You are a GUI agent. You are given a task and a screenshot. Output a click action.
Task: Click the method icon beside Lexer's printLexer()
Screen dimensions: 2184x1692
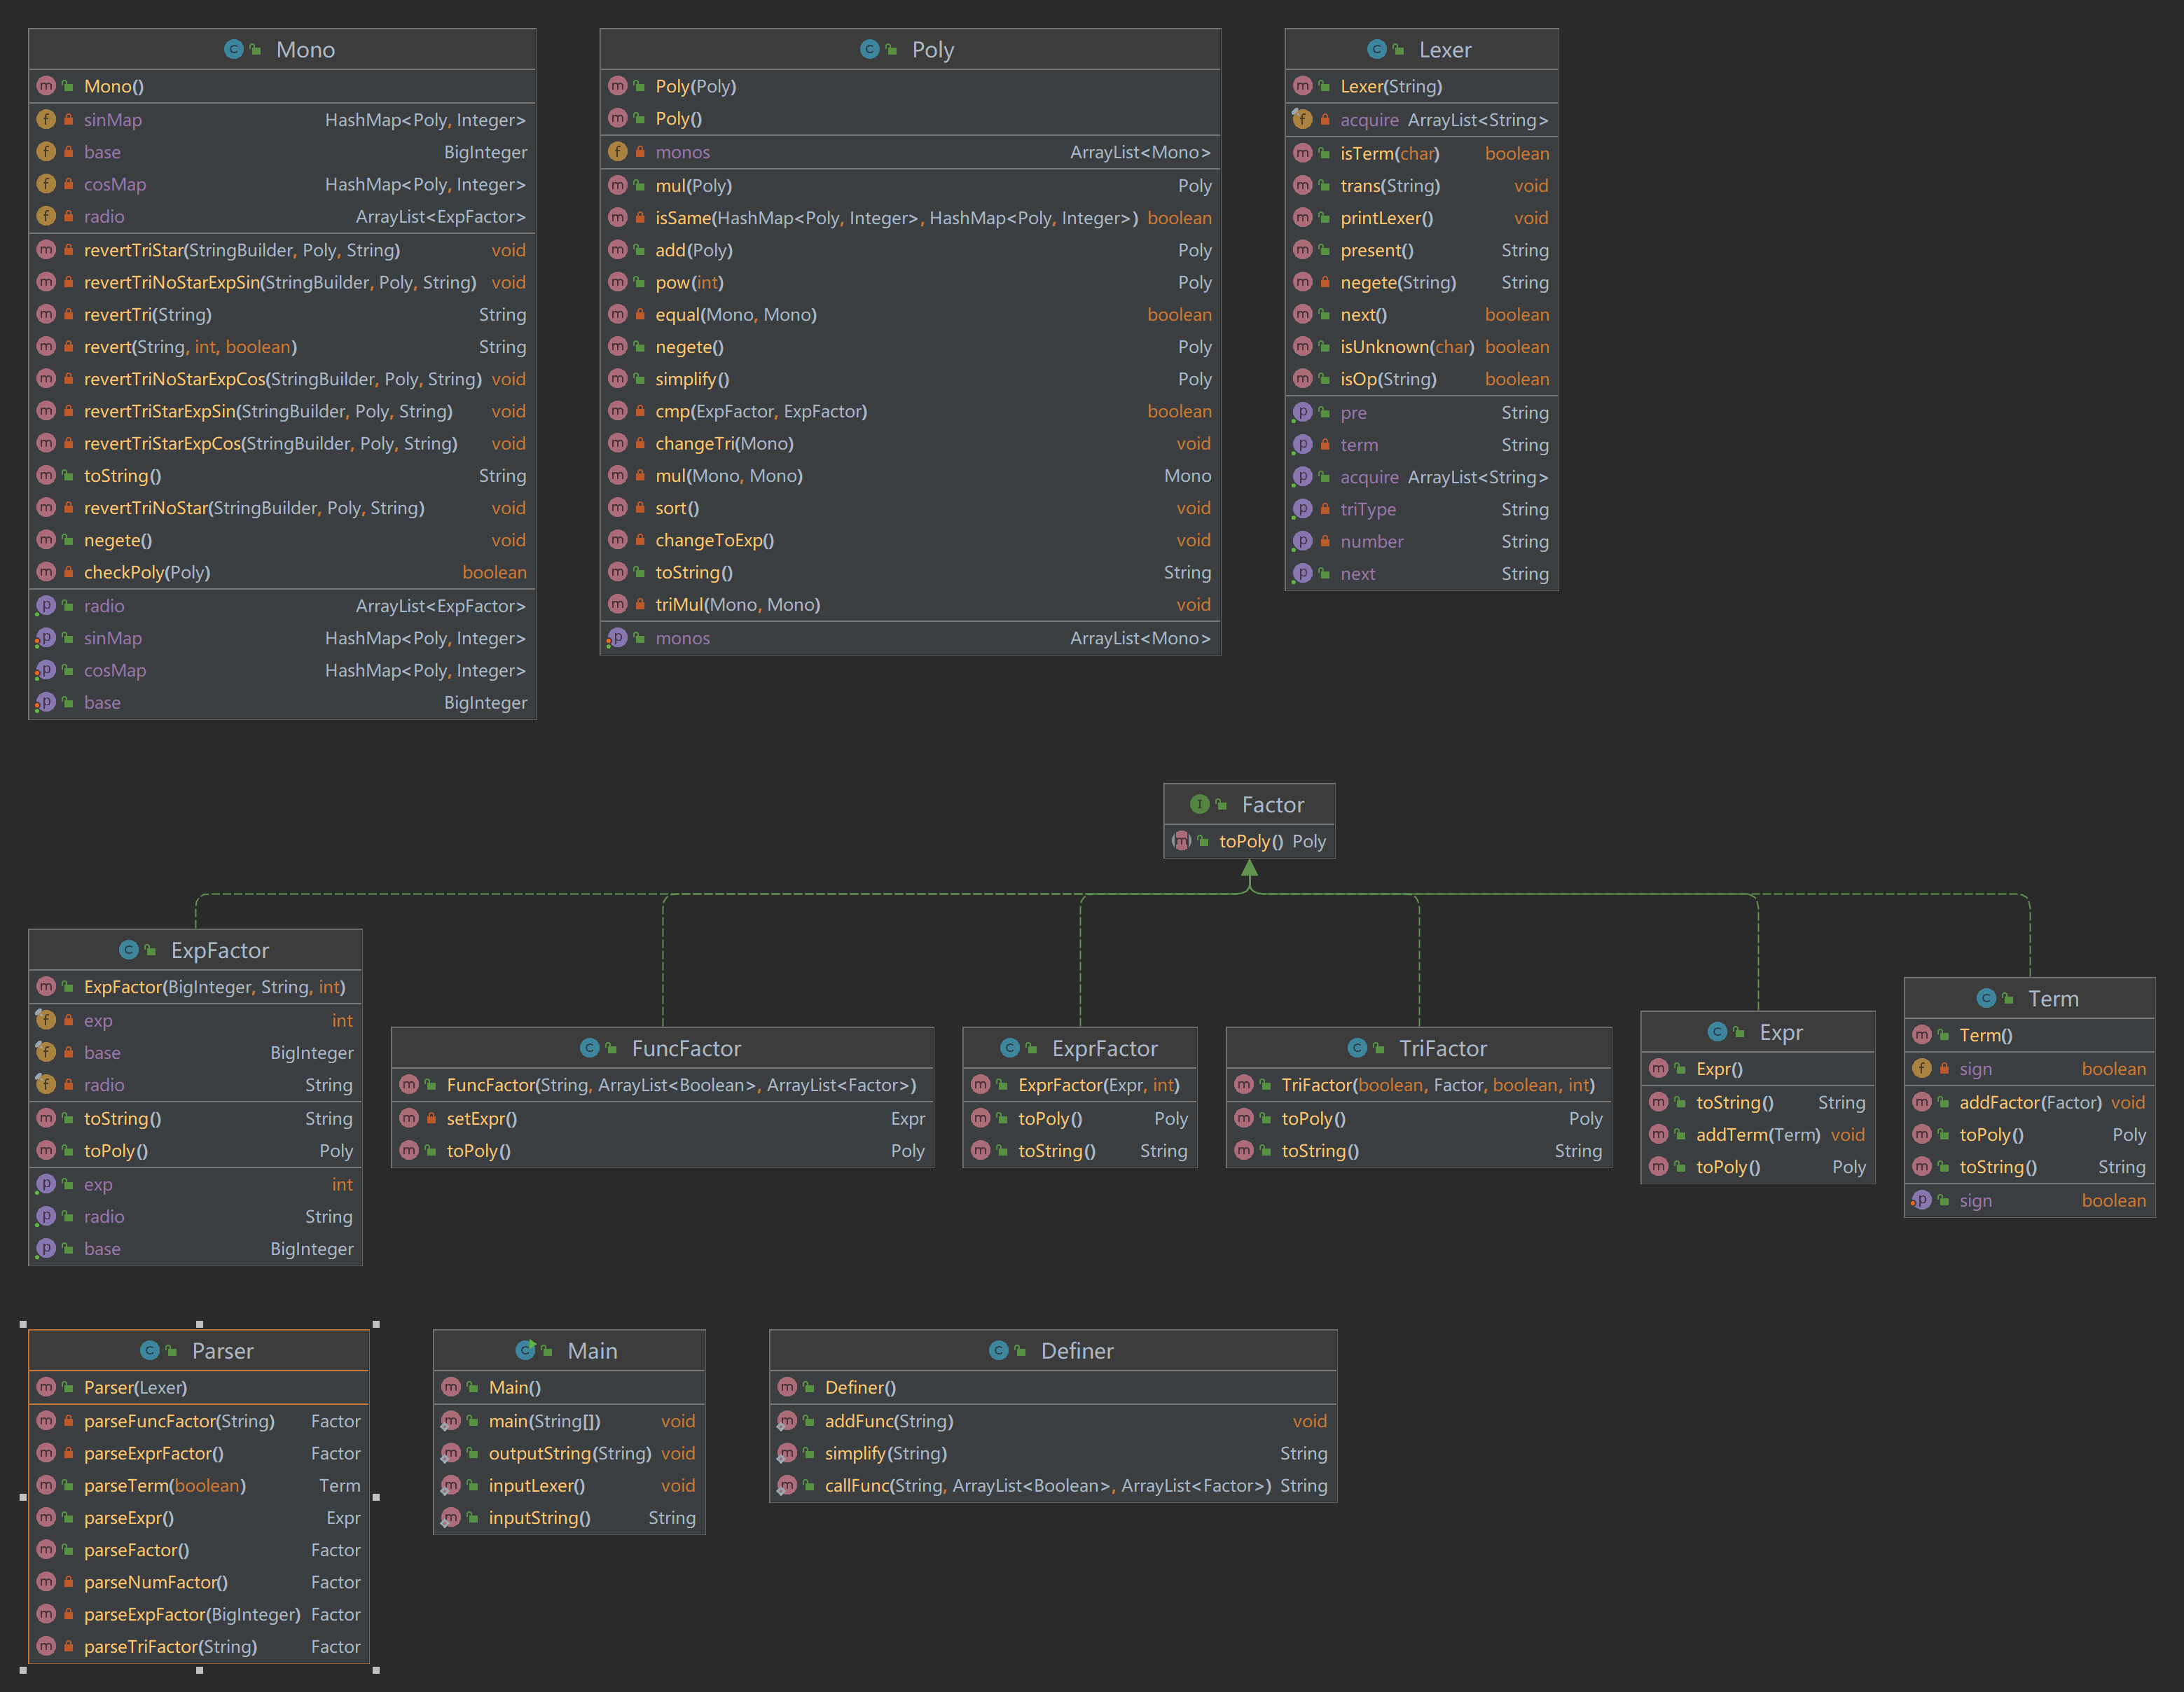1302,218
